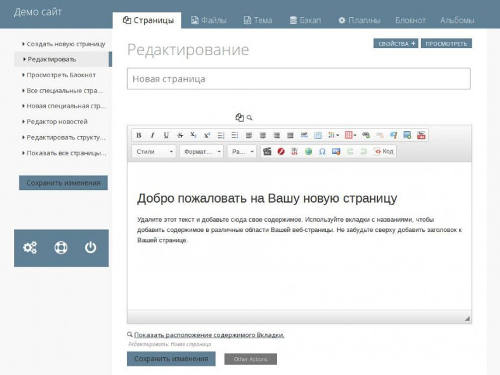The width and height of the screenshot is (500, 375).
Task: Apply superscript formatting
Action: coord(207,135)
